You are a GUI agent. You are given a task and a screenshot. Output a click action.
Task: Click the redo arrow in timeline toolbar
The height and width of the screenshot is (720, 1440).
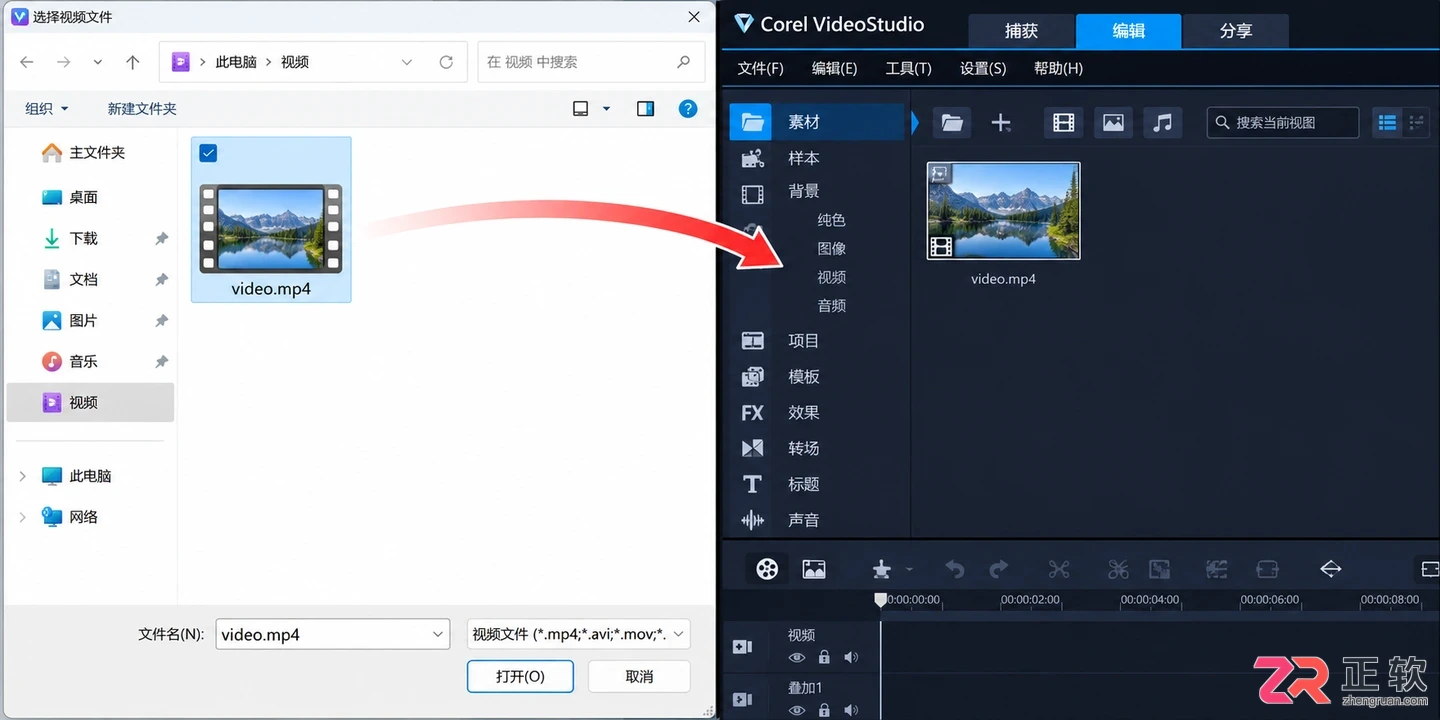998,569
